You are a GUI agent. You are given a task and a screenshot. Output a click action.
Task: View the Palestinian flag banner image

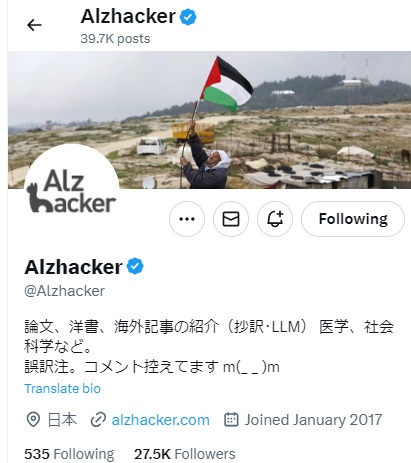(x=209, y=120)
